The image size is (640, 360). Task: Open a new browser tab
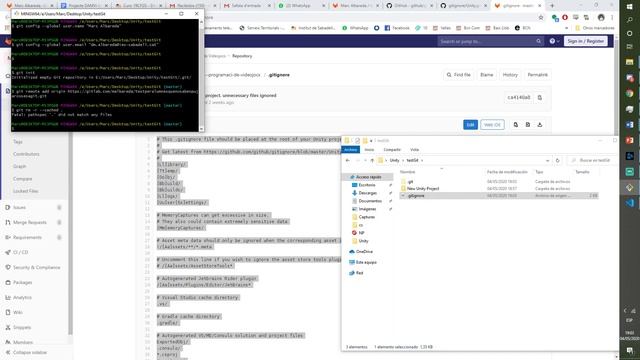tap(552, 6)
